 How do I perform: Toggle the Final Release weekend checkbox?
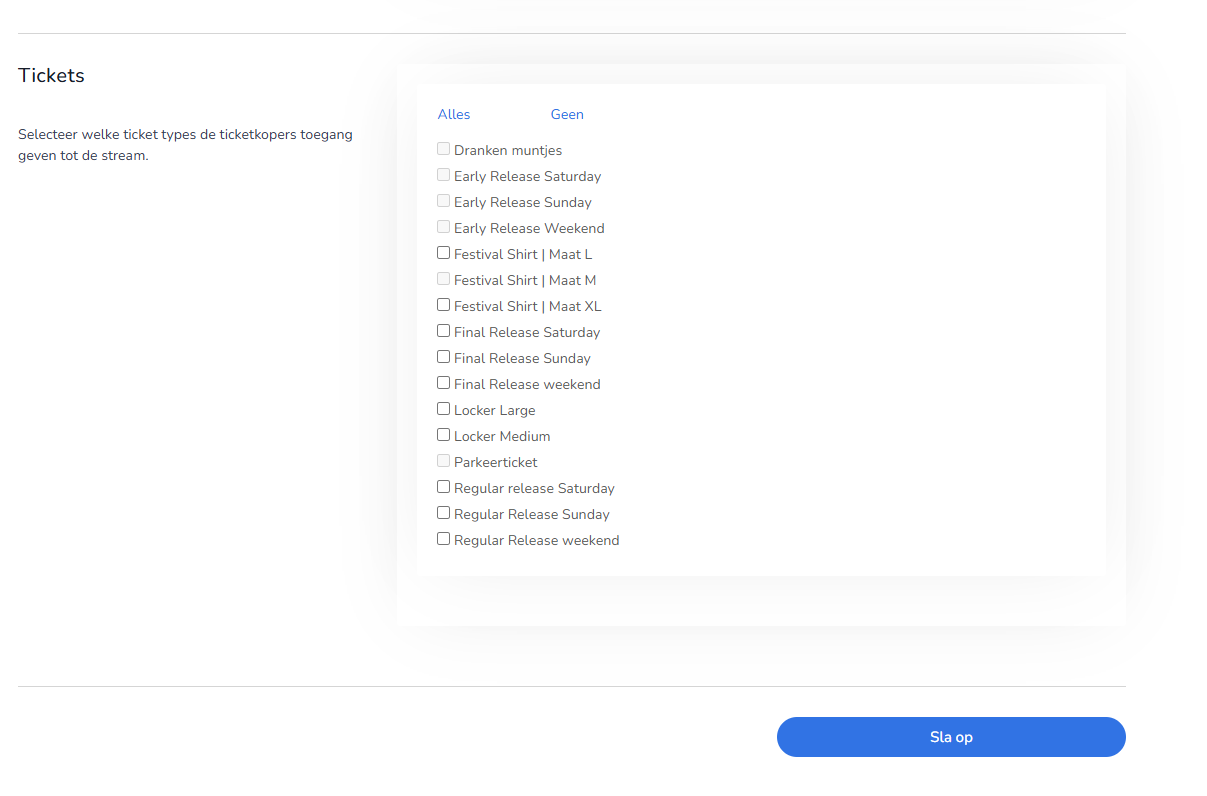pos(444,383)
